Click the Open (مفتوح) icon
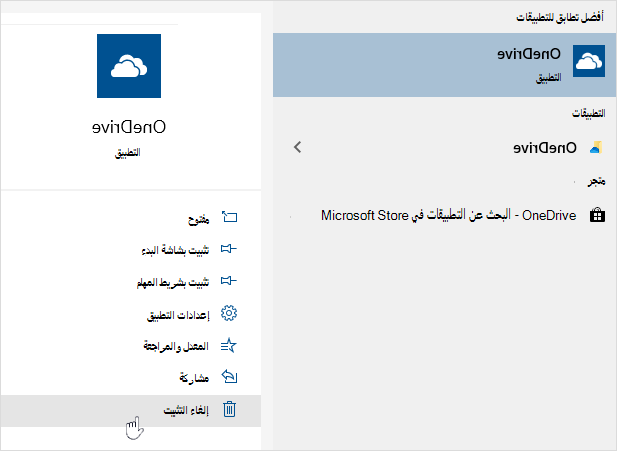617x451 pixels. click(x=229, y=217)
